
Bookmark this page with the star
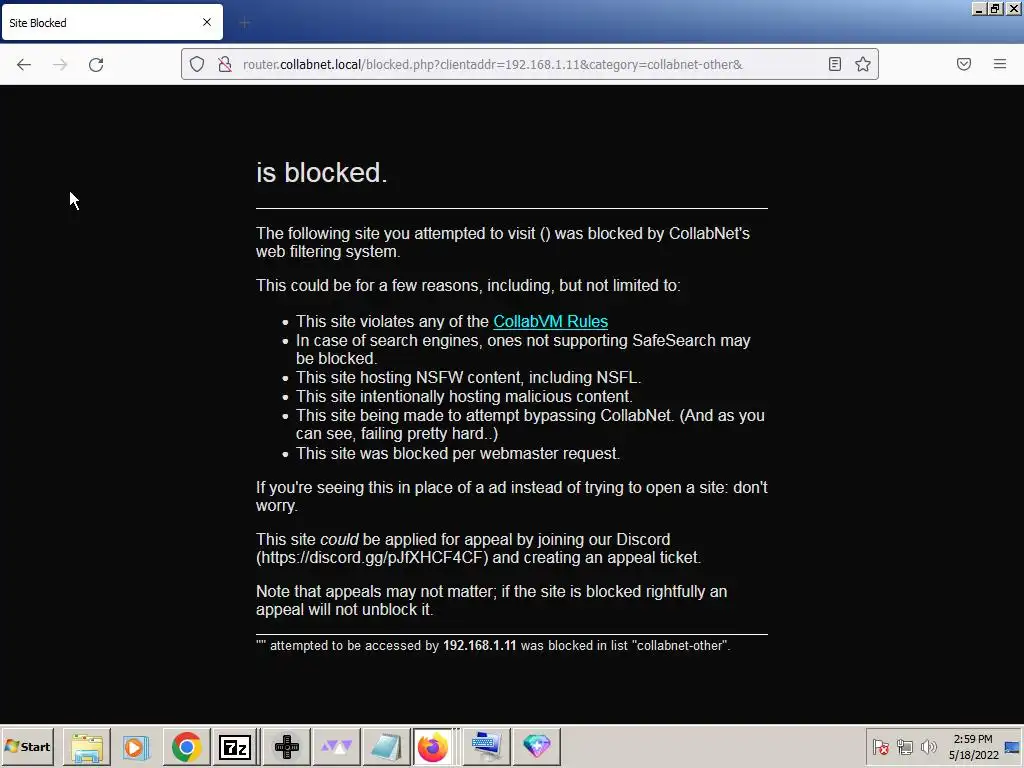click(x=863, y=64)
